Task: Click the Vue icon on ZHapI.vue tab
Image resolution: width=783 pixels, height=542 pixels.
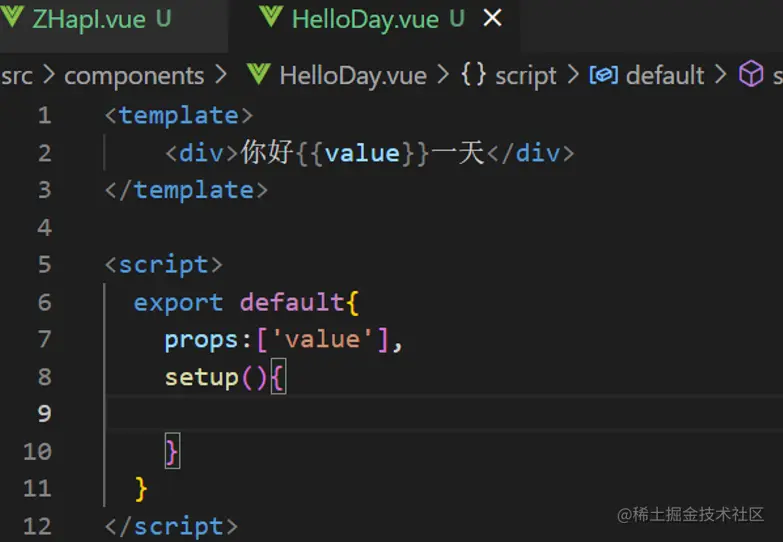Action: [x=14, y=18]
